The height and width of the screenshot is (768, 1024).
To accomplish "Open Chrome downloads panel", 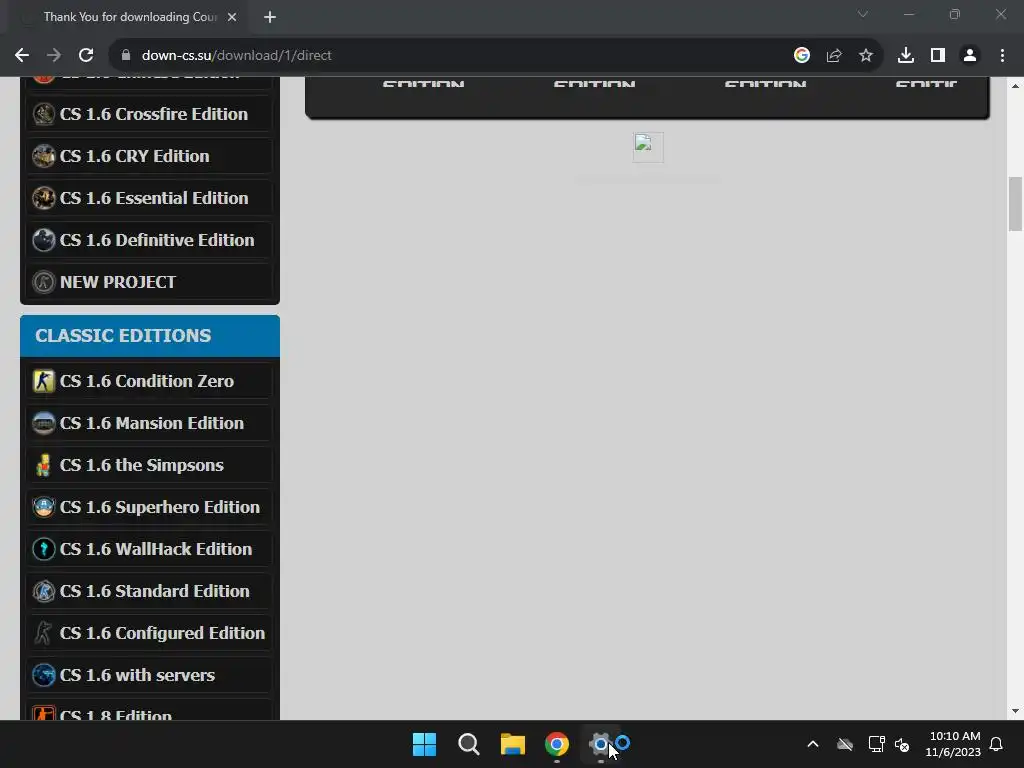I will [x=906, y=56].
